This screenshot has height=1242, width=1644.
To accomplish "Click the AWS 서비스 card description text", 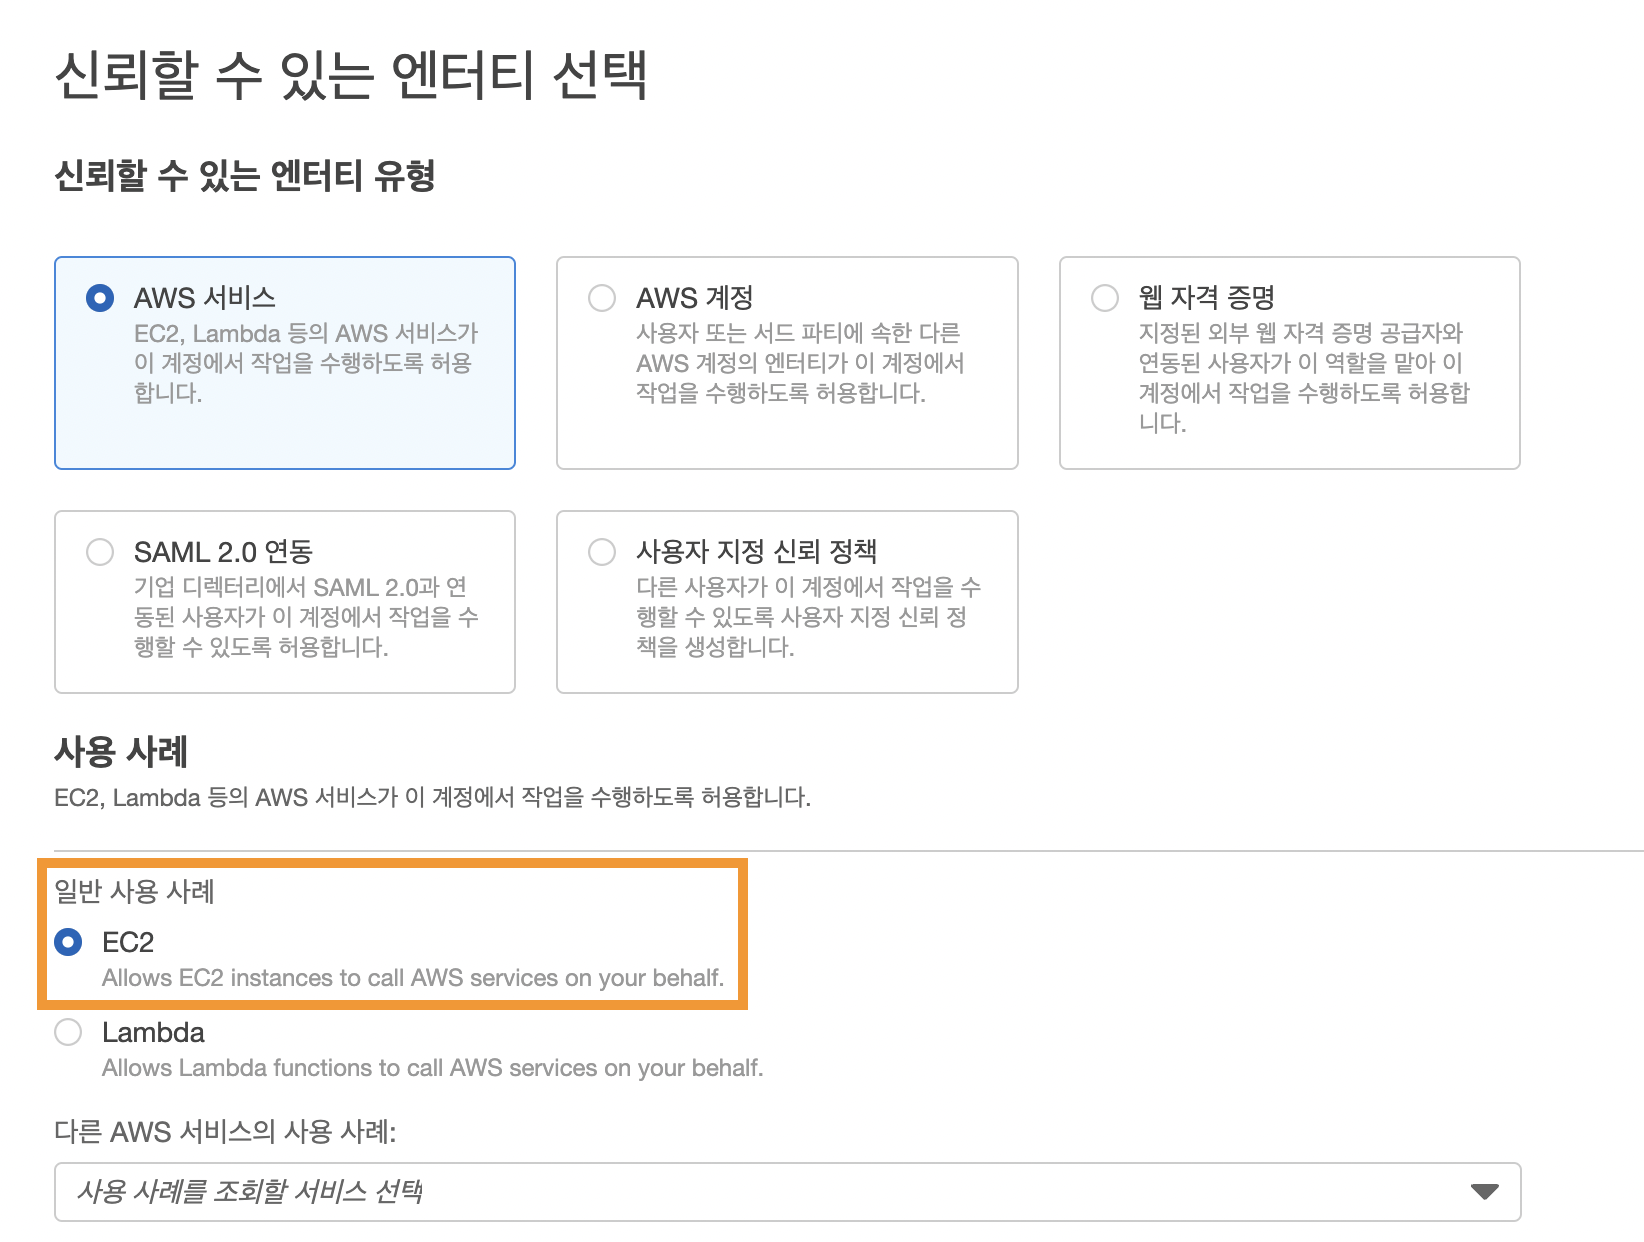I will click(x=306, y=363).
